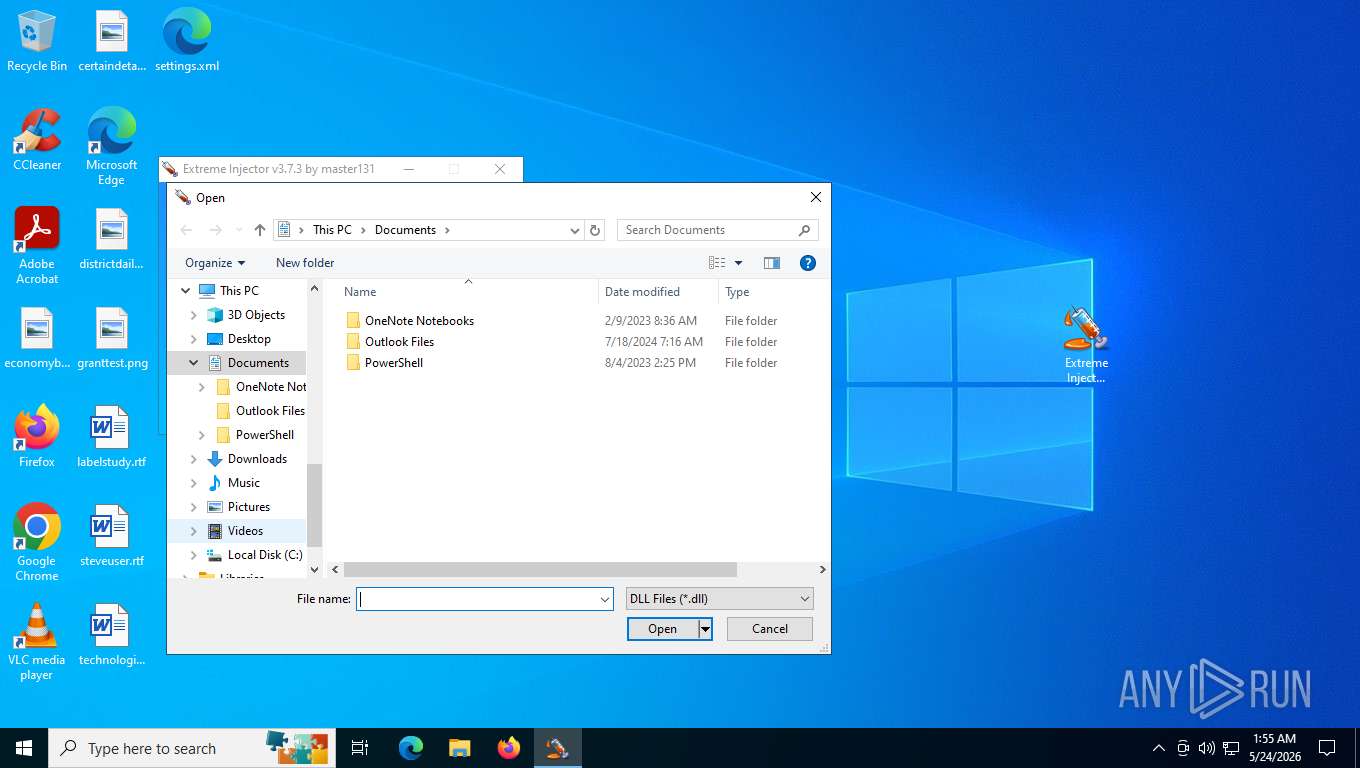This screenshot has height=768, width=1360.
Task: Click the taskbar search box
Action: (190, 748)
